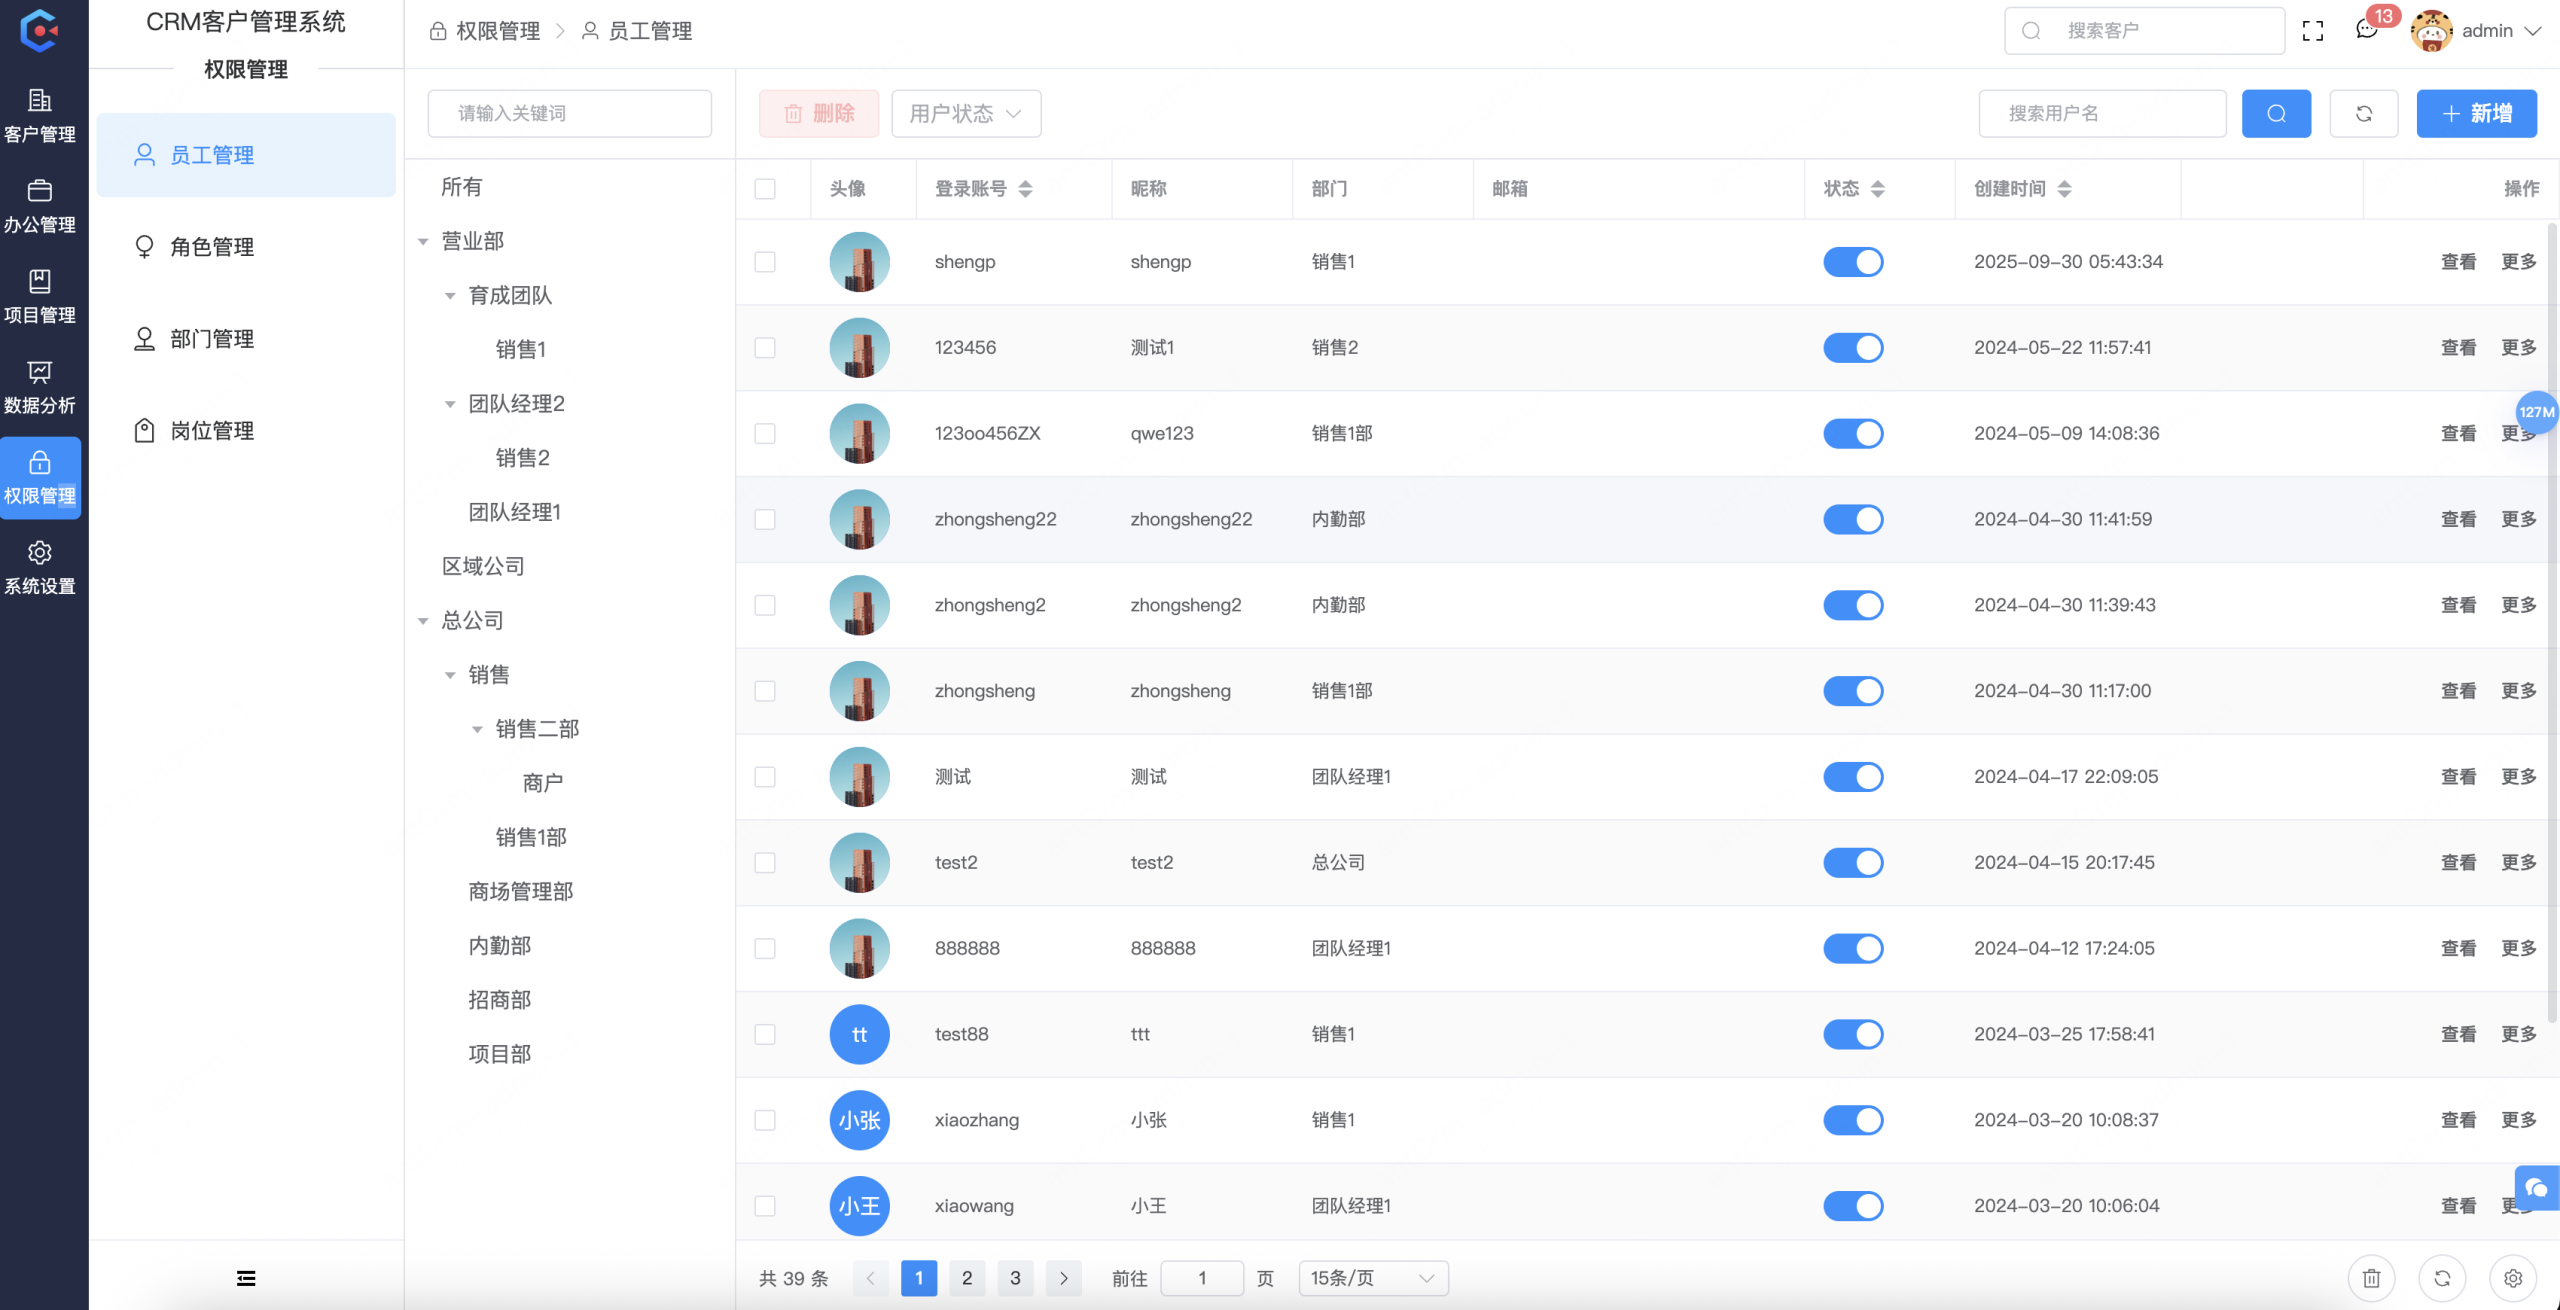Check the checkbox for user test2
The width and height of the screenshot is (2560, 1310).
coord(765,862)
